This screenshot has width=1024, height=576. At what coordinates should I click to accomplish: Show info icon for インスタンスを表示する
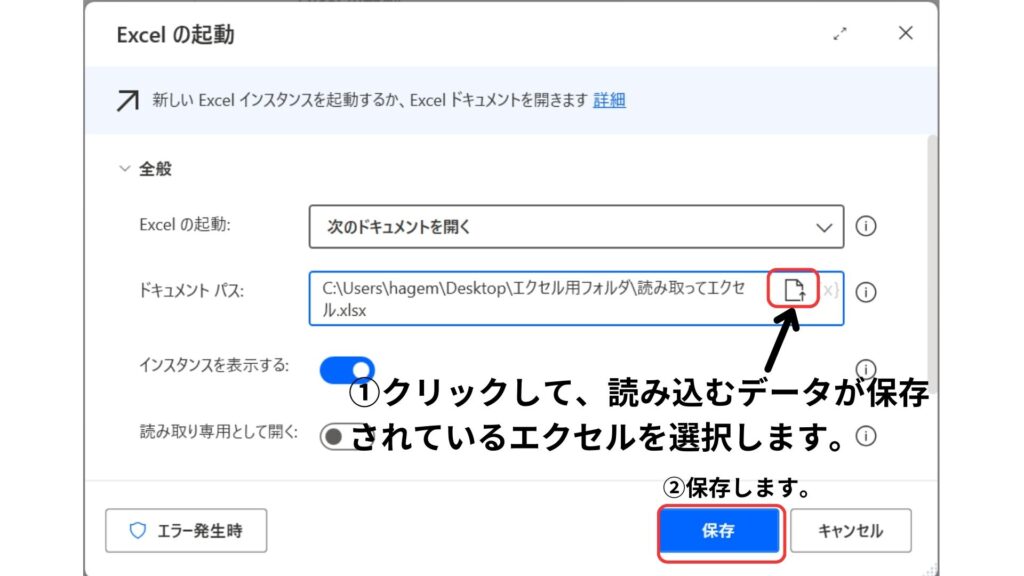click(x=866, y=369)
